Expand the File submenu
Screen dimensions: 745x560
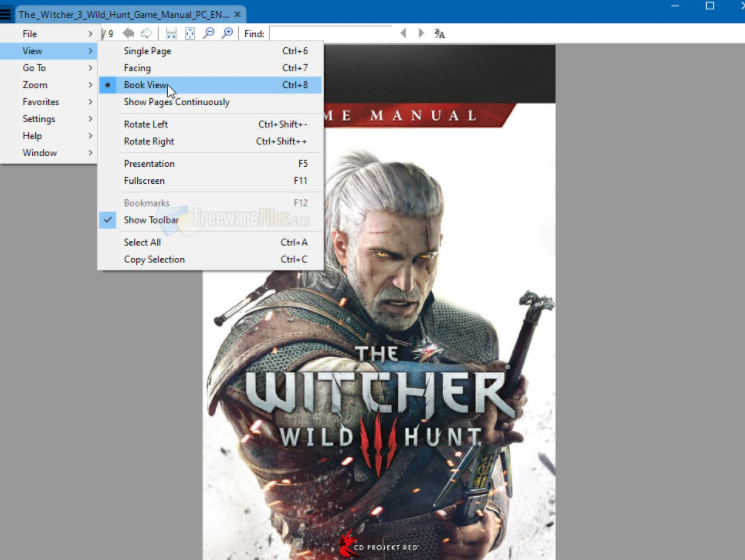click(x=48, y=34)
